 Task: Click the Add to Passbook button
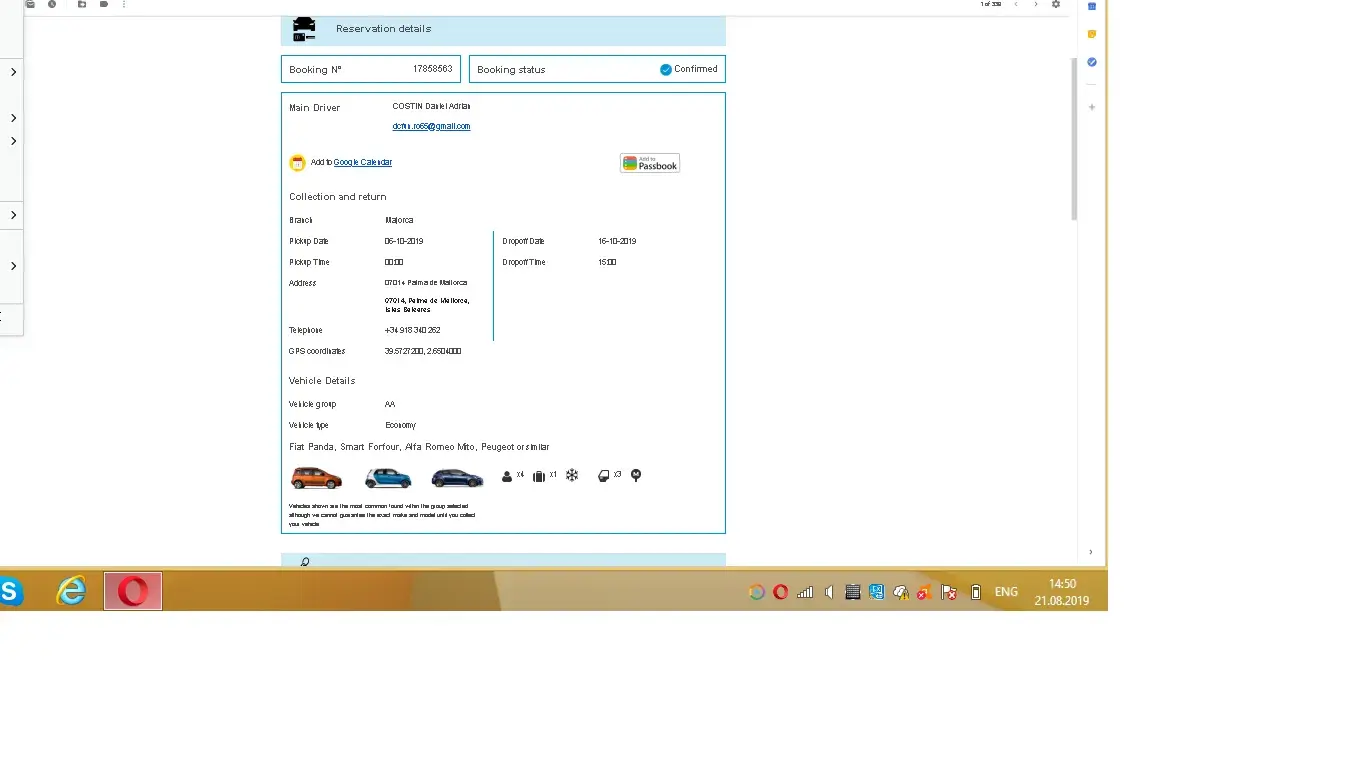click(x=650, y=163)
